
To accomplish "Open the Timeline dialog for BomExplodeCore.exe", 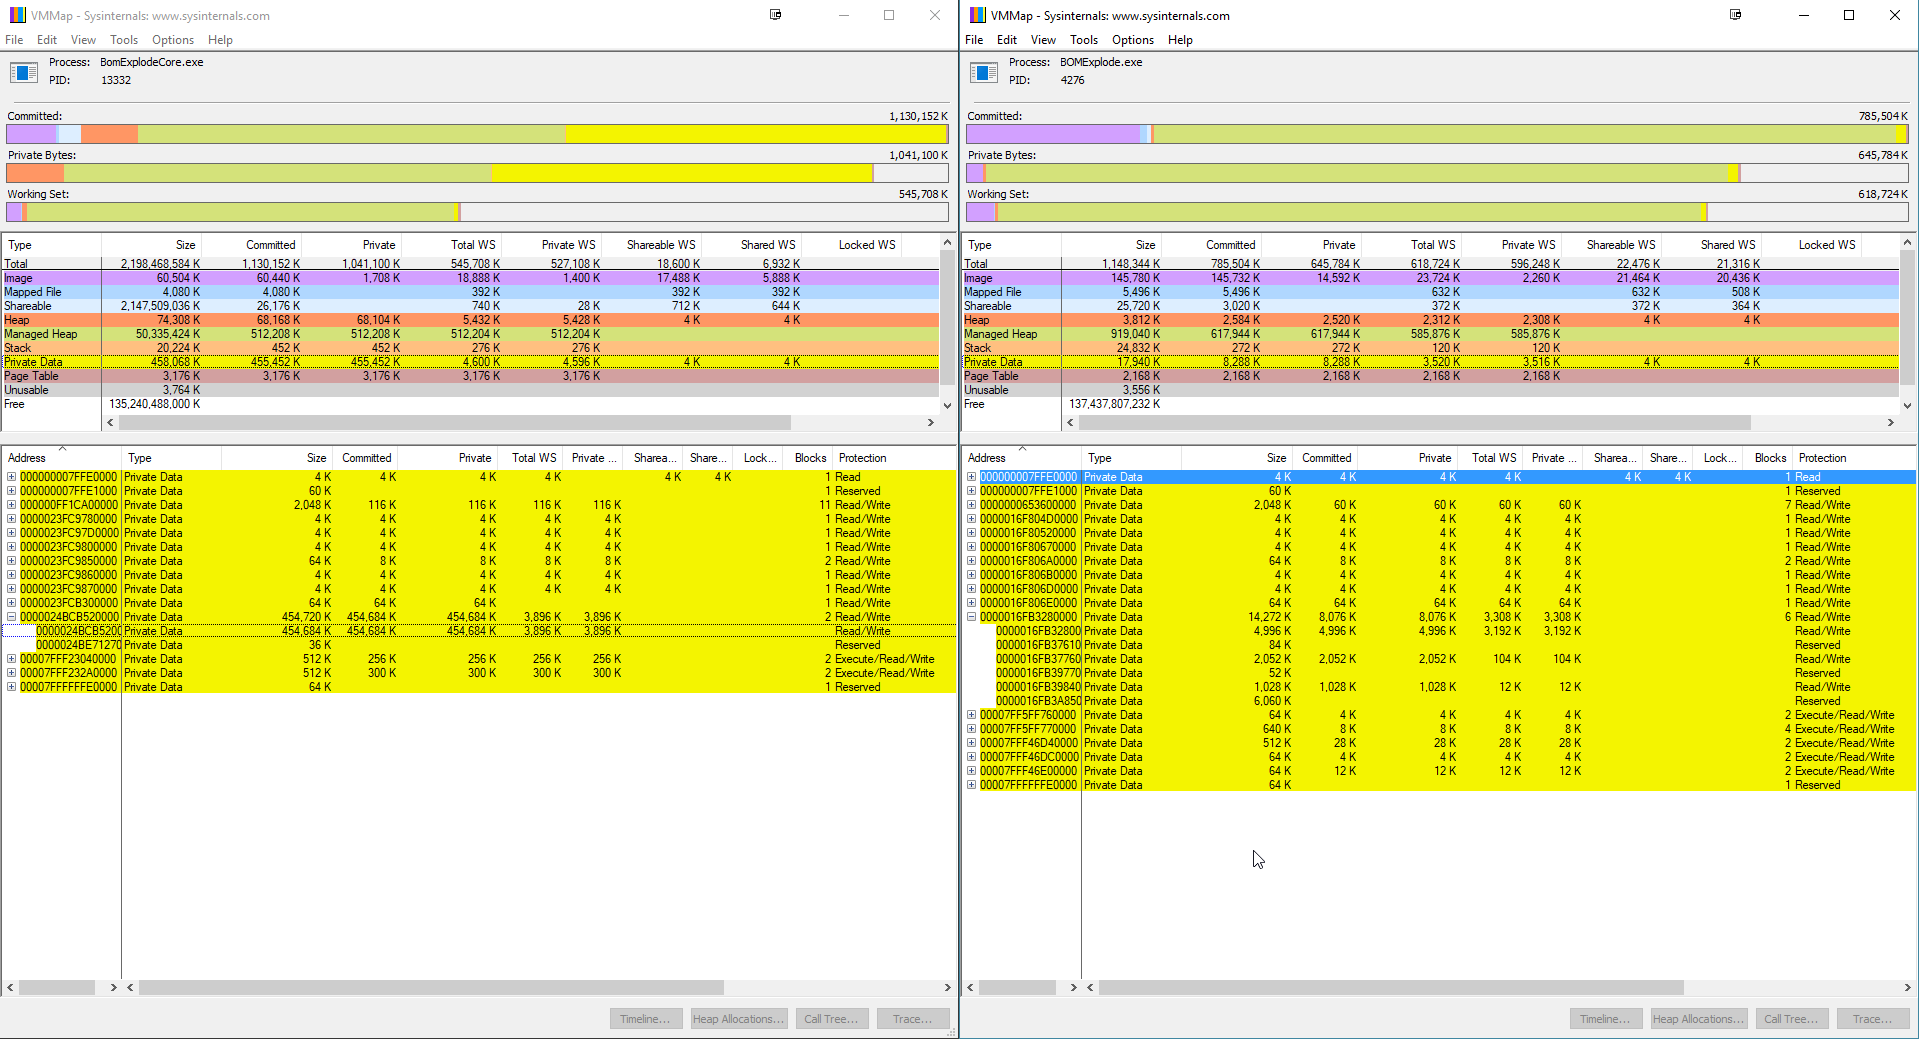I will (x=645, y=1018).
